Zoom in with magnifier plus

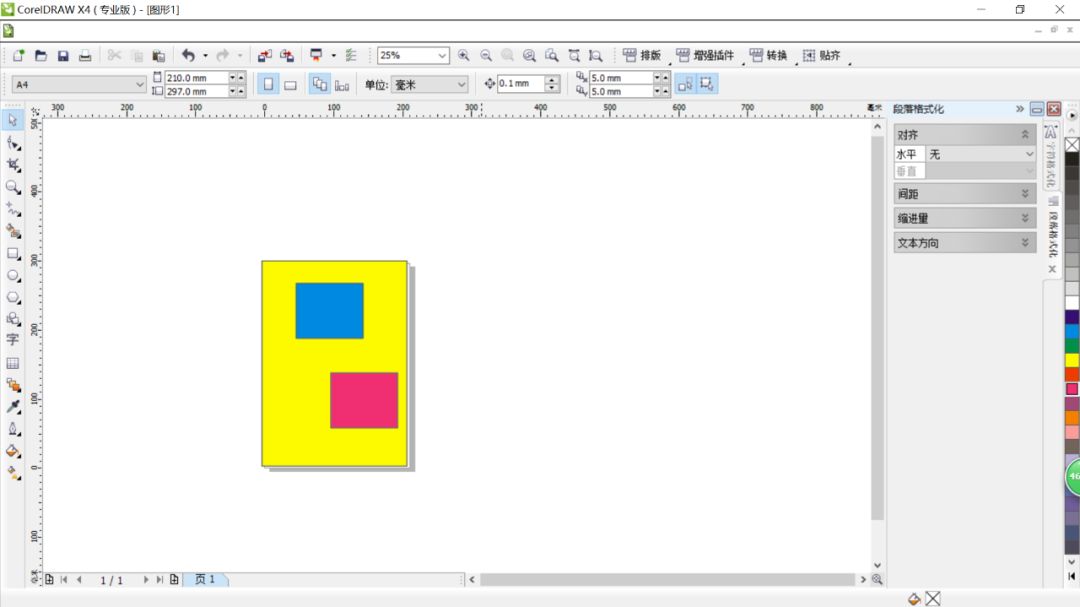pos(464,55)
